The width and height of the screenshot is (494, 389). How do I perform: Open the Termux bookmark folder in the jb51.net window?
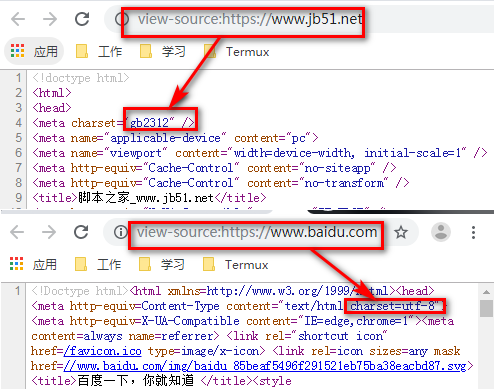pyautogui.click(x=237, y=51)
